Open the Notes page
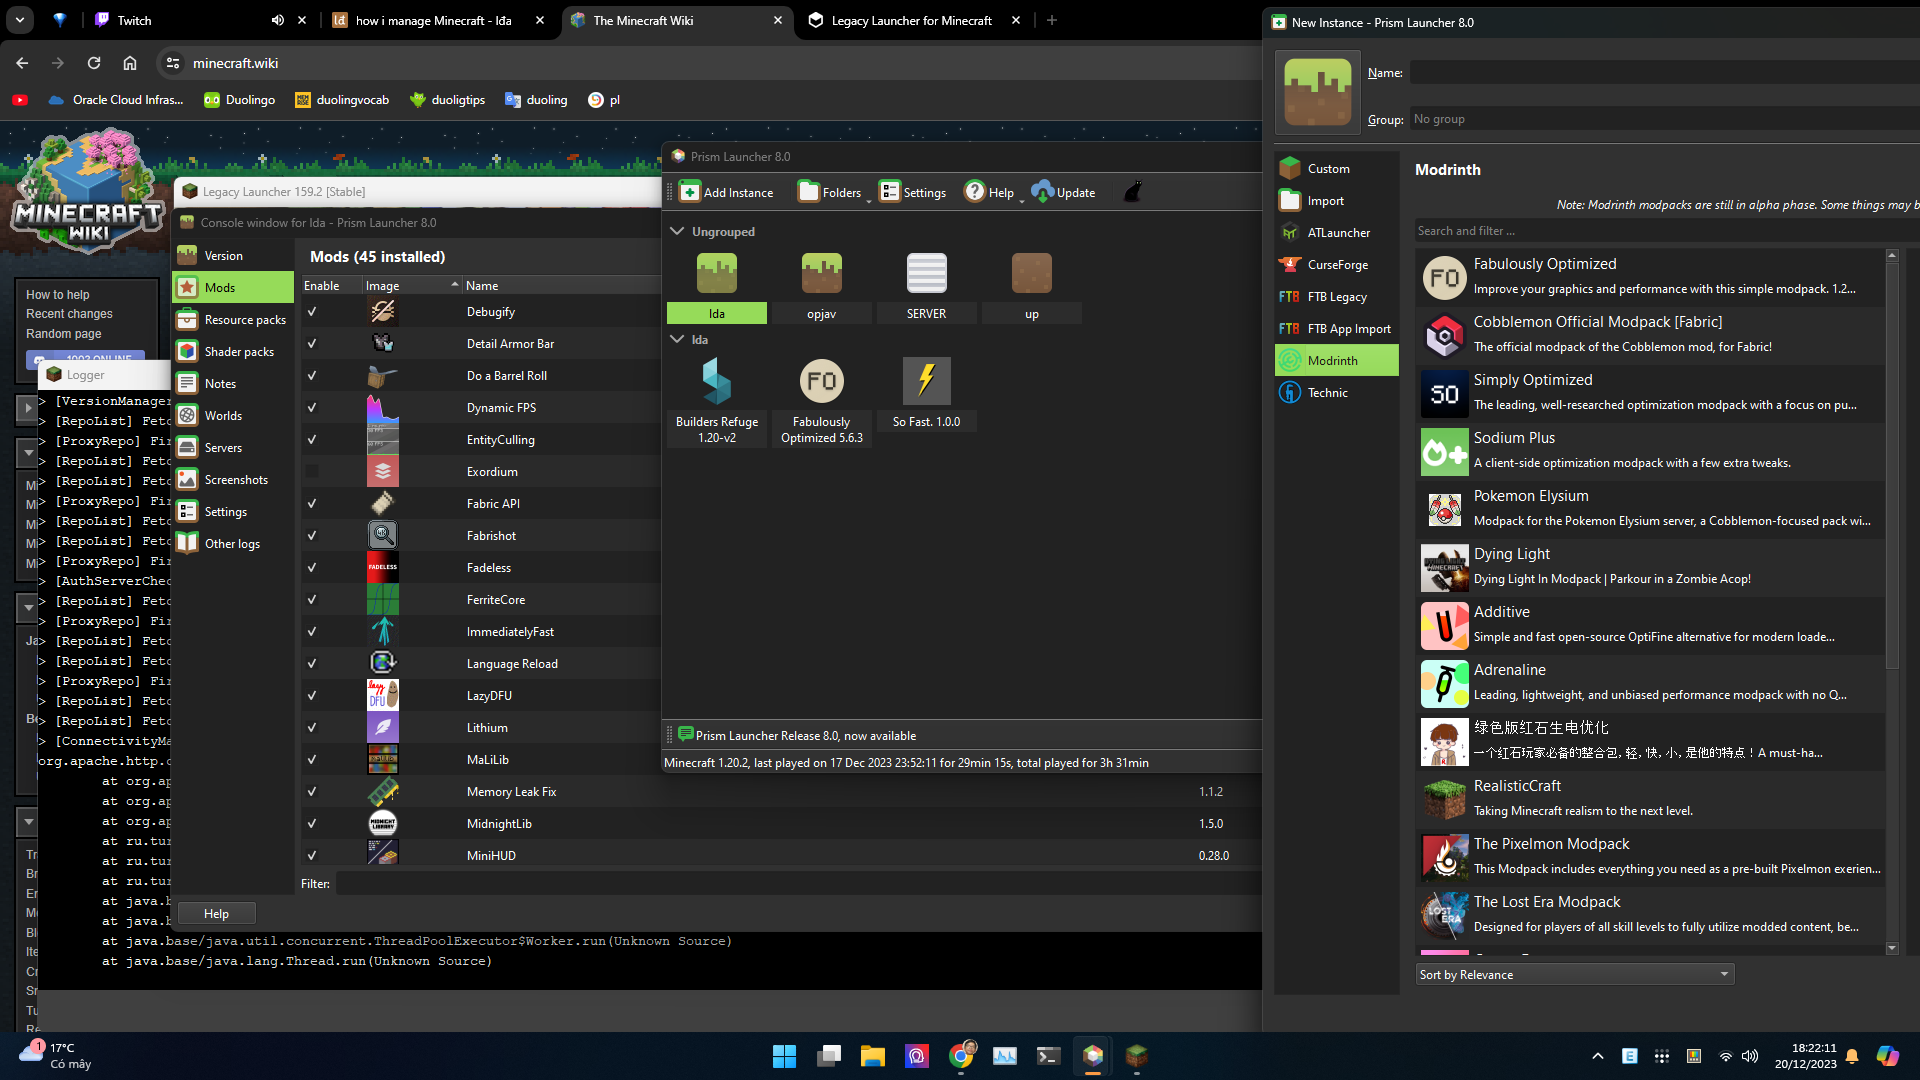 233,383
